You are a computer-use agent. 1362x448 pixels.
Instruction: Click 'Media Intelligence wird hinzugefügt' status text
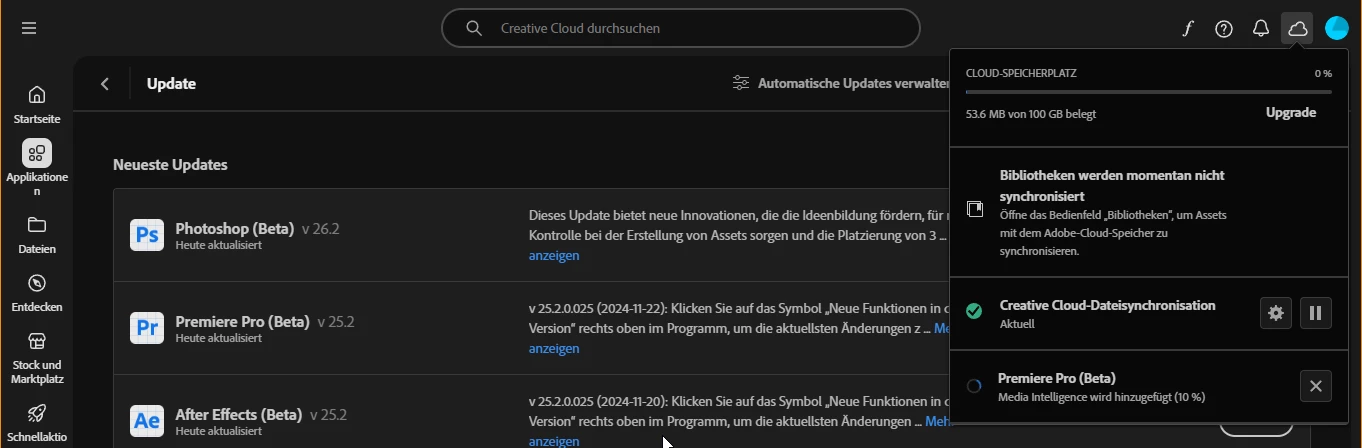point(1102,397)
